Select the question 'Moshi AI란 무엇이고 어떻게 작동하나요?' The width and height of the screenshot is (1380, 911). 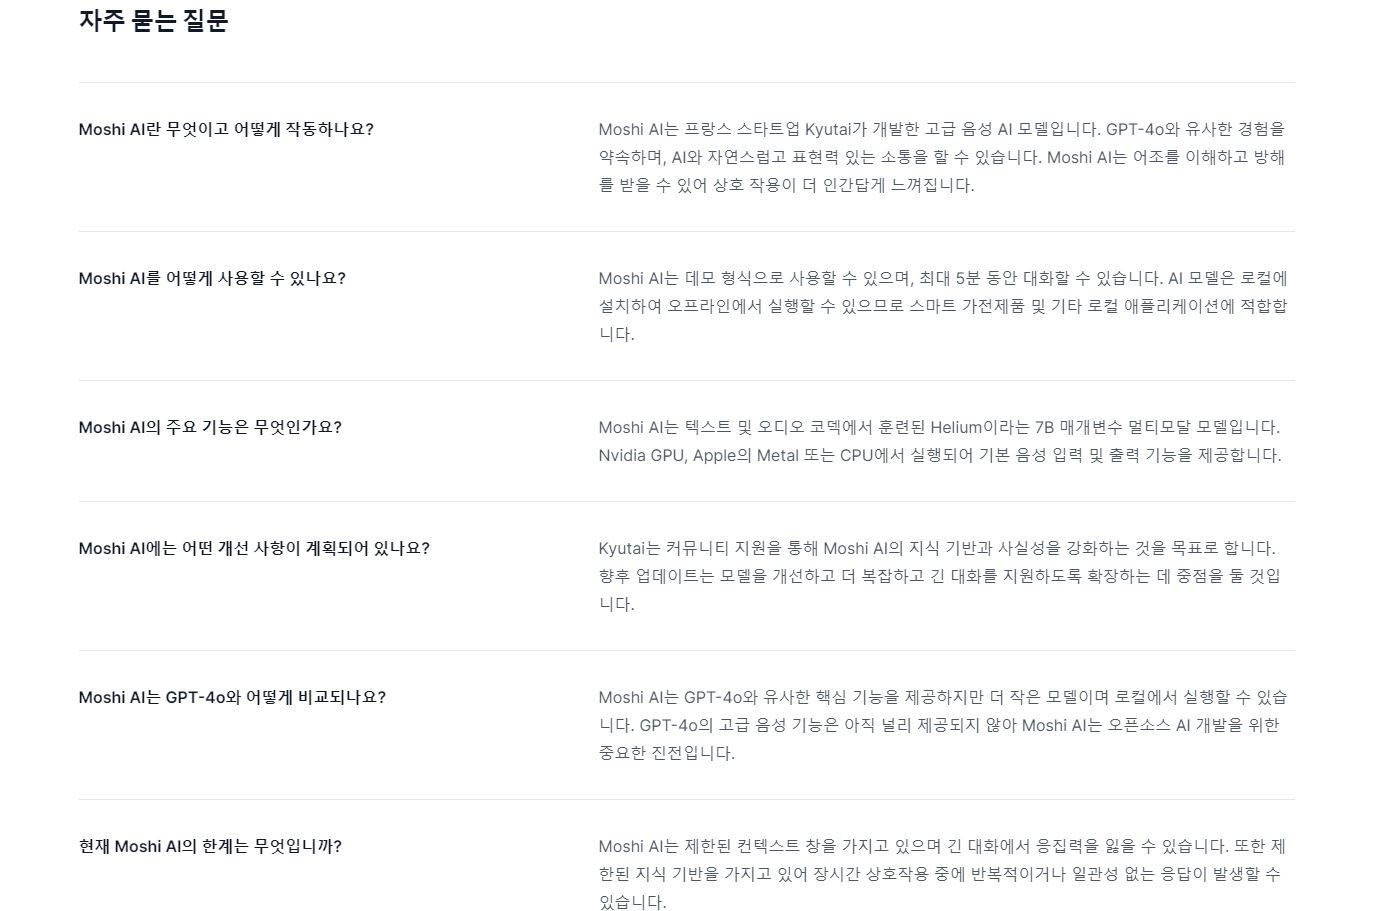[x=226, y=129]
